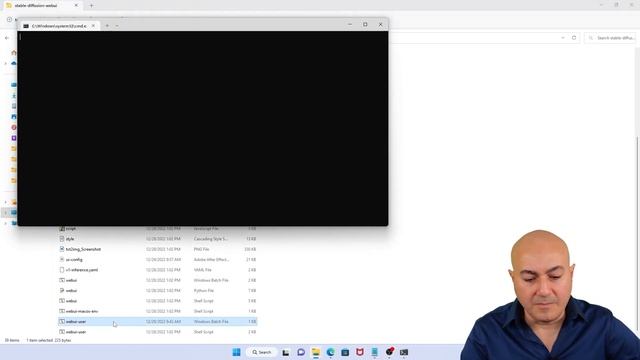Screen dimensions: 640x360
Task: Expand the highlighted sidebar tree node
Action: click(6, 213)
